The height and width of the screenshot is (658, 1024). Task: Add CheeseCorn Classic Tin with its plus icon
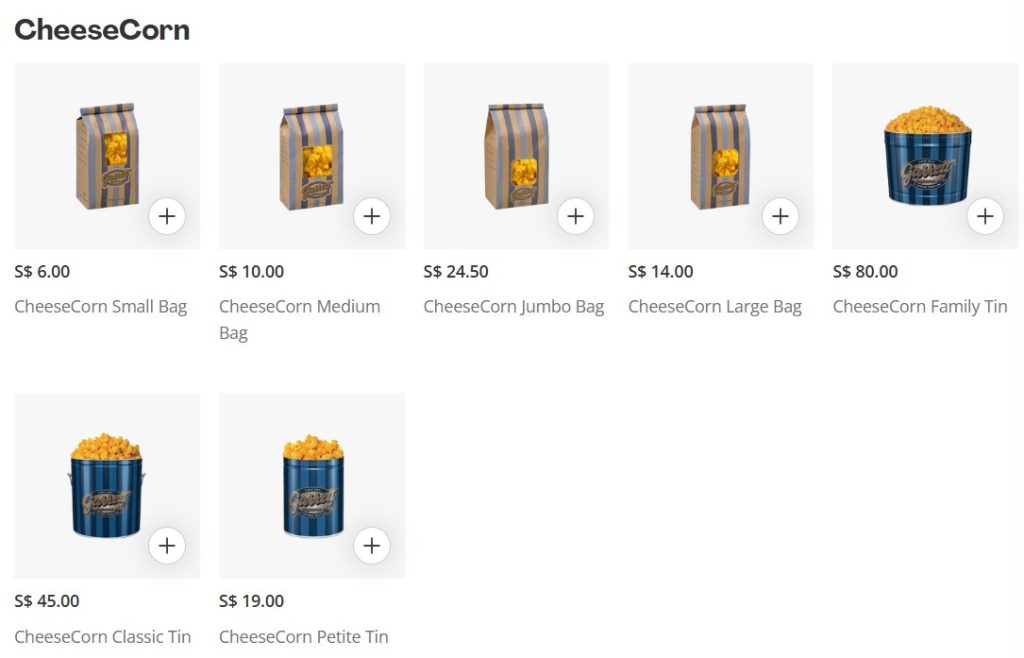click(167, 546)
